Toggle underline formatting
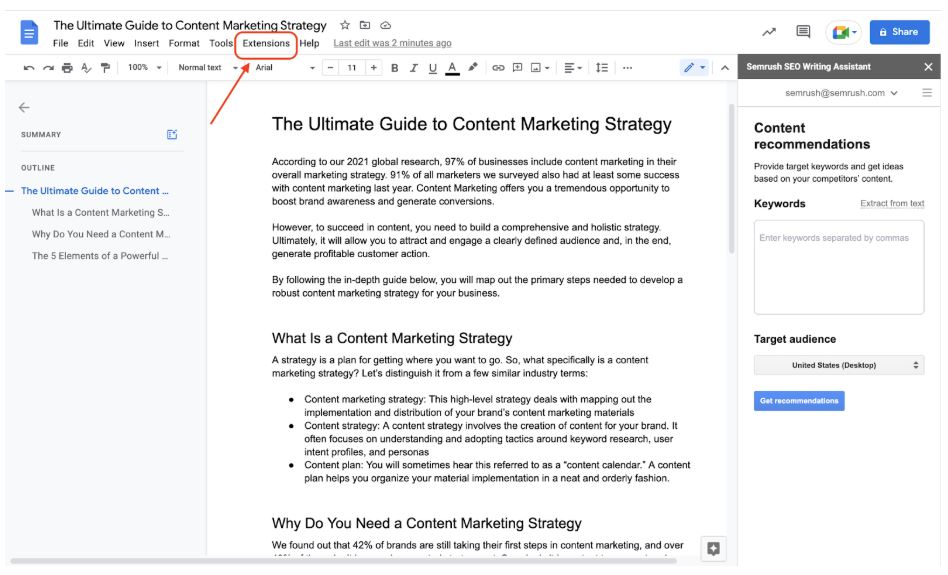Viewport: 948px width, 575px height. click(x=432, y=68)
